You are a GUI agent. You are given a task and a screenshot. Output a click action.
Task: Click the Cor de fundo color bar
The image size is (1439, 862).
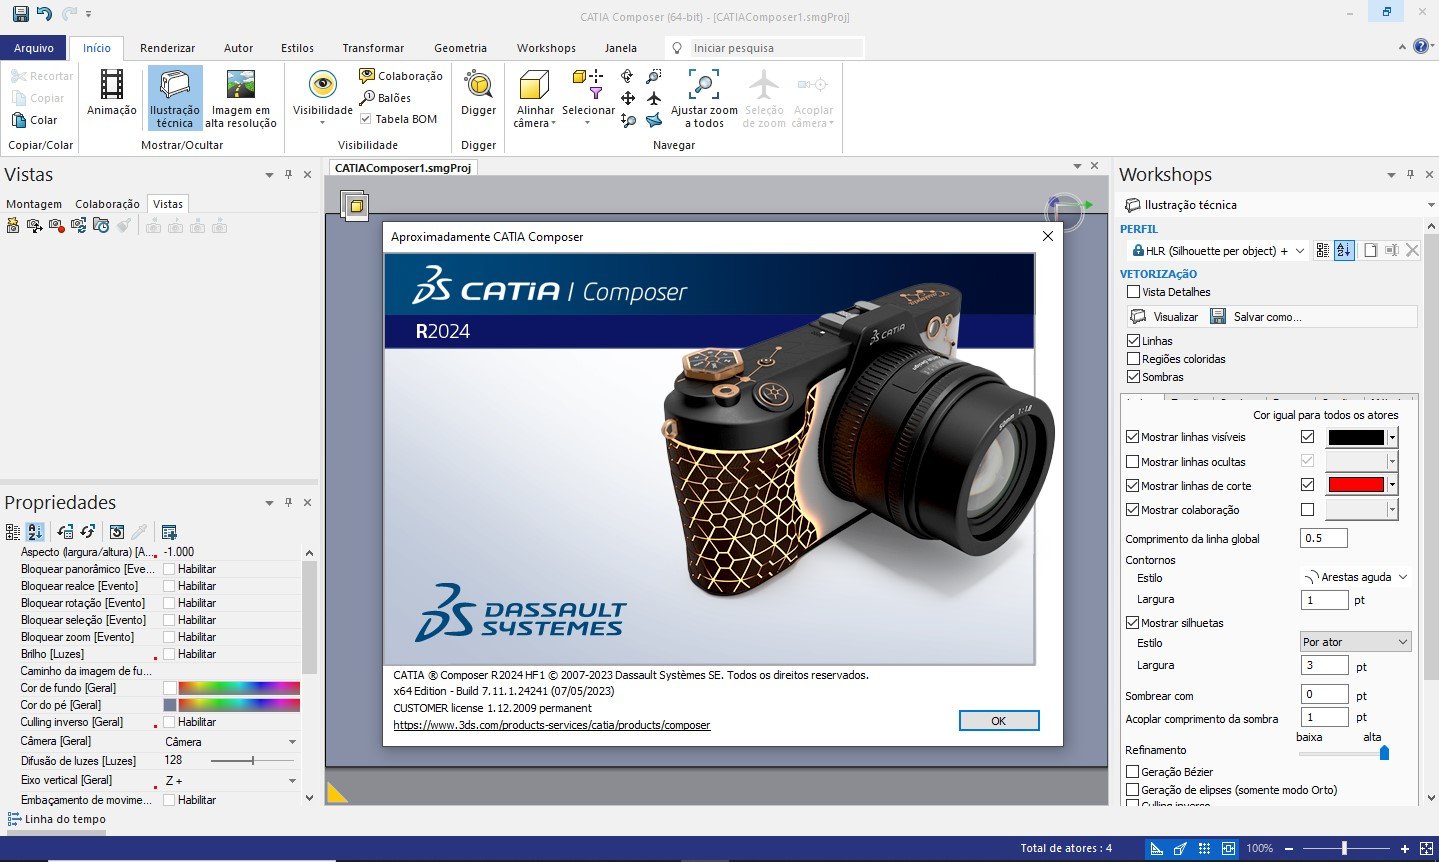click(x=239, y=688)
